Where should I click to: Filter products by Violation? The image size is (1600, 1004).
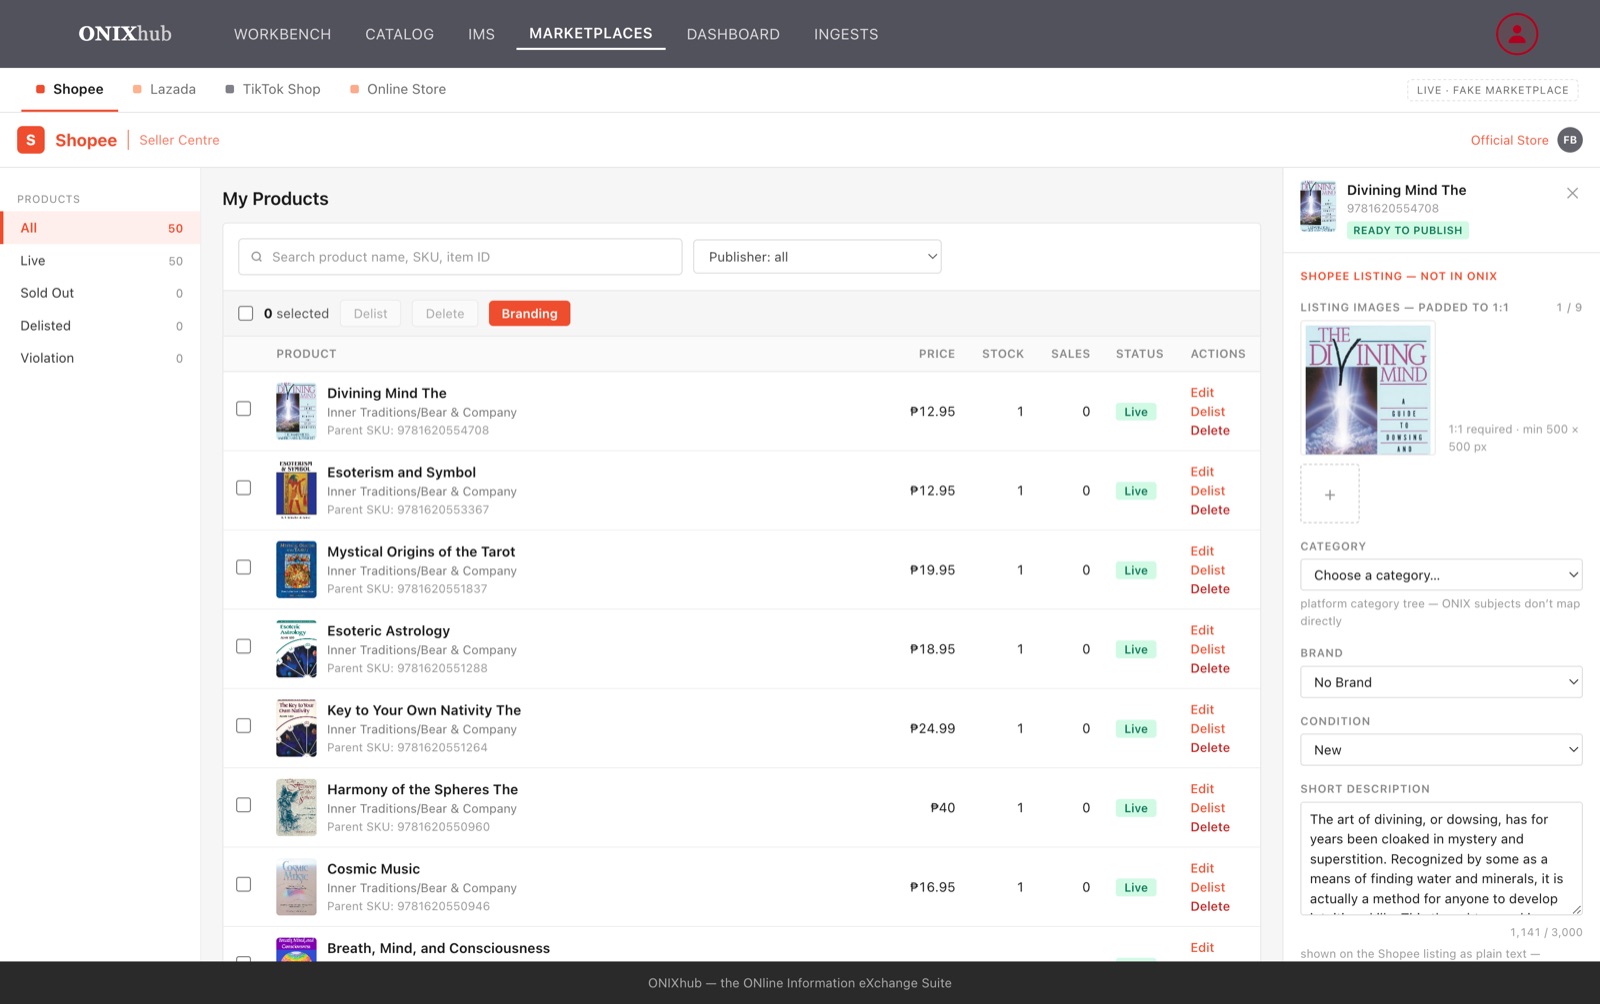pos(100,358)
